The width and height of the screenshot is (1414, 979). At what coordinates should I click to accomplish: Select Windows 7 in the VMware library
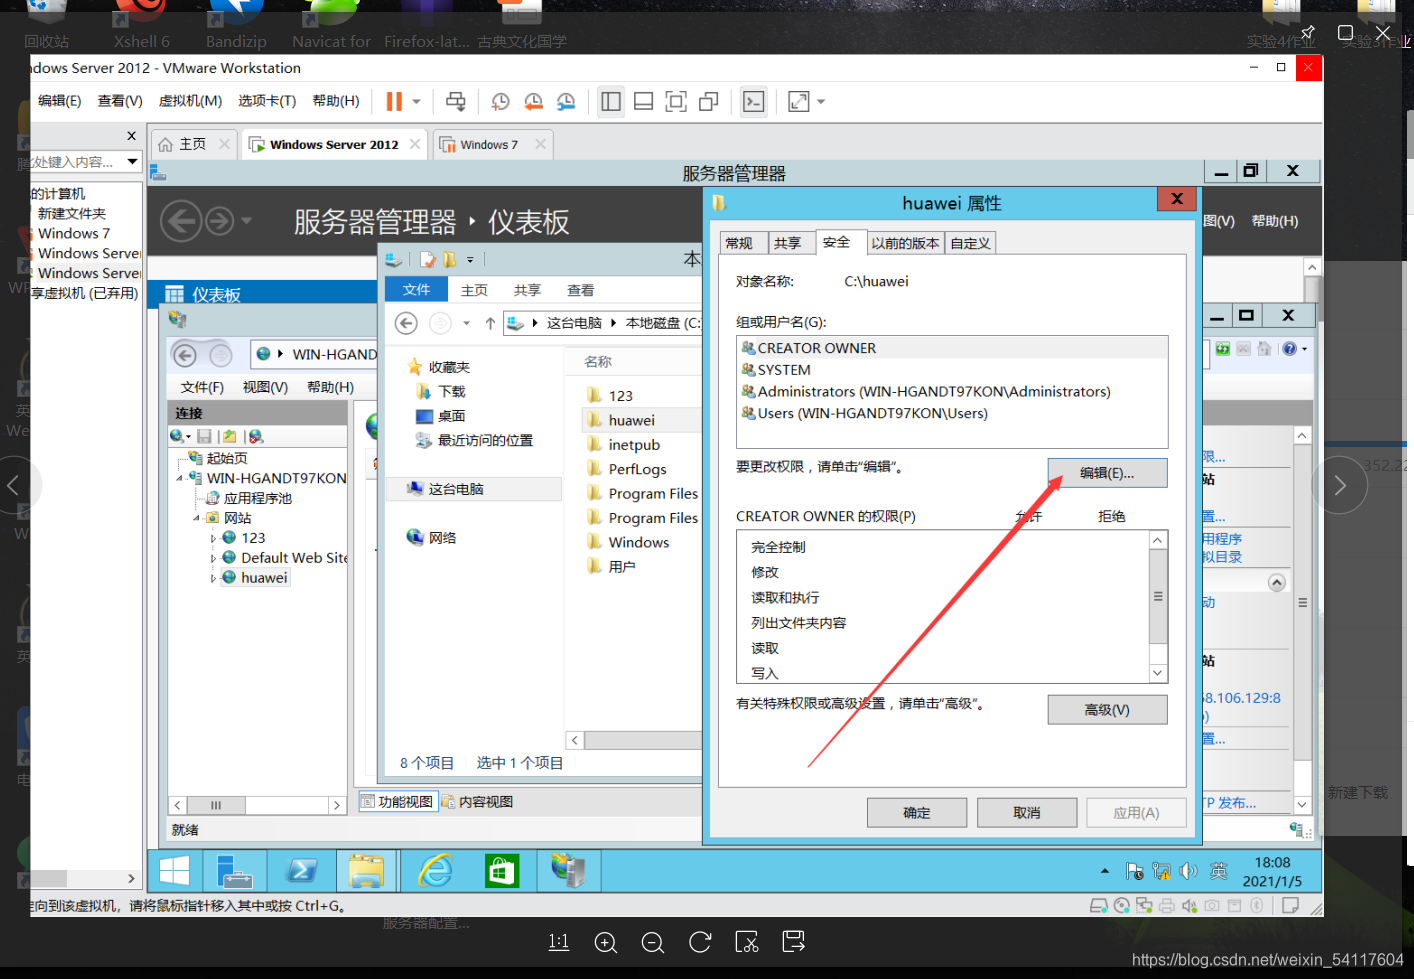pos(74,233)
